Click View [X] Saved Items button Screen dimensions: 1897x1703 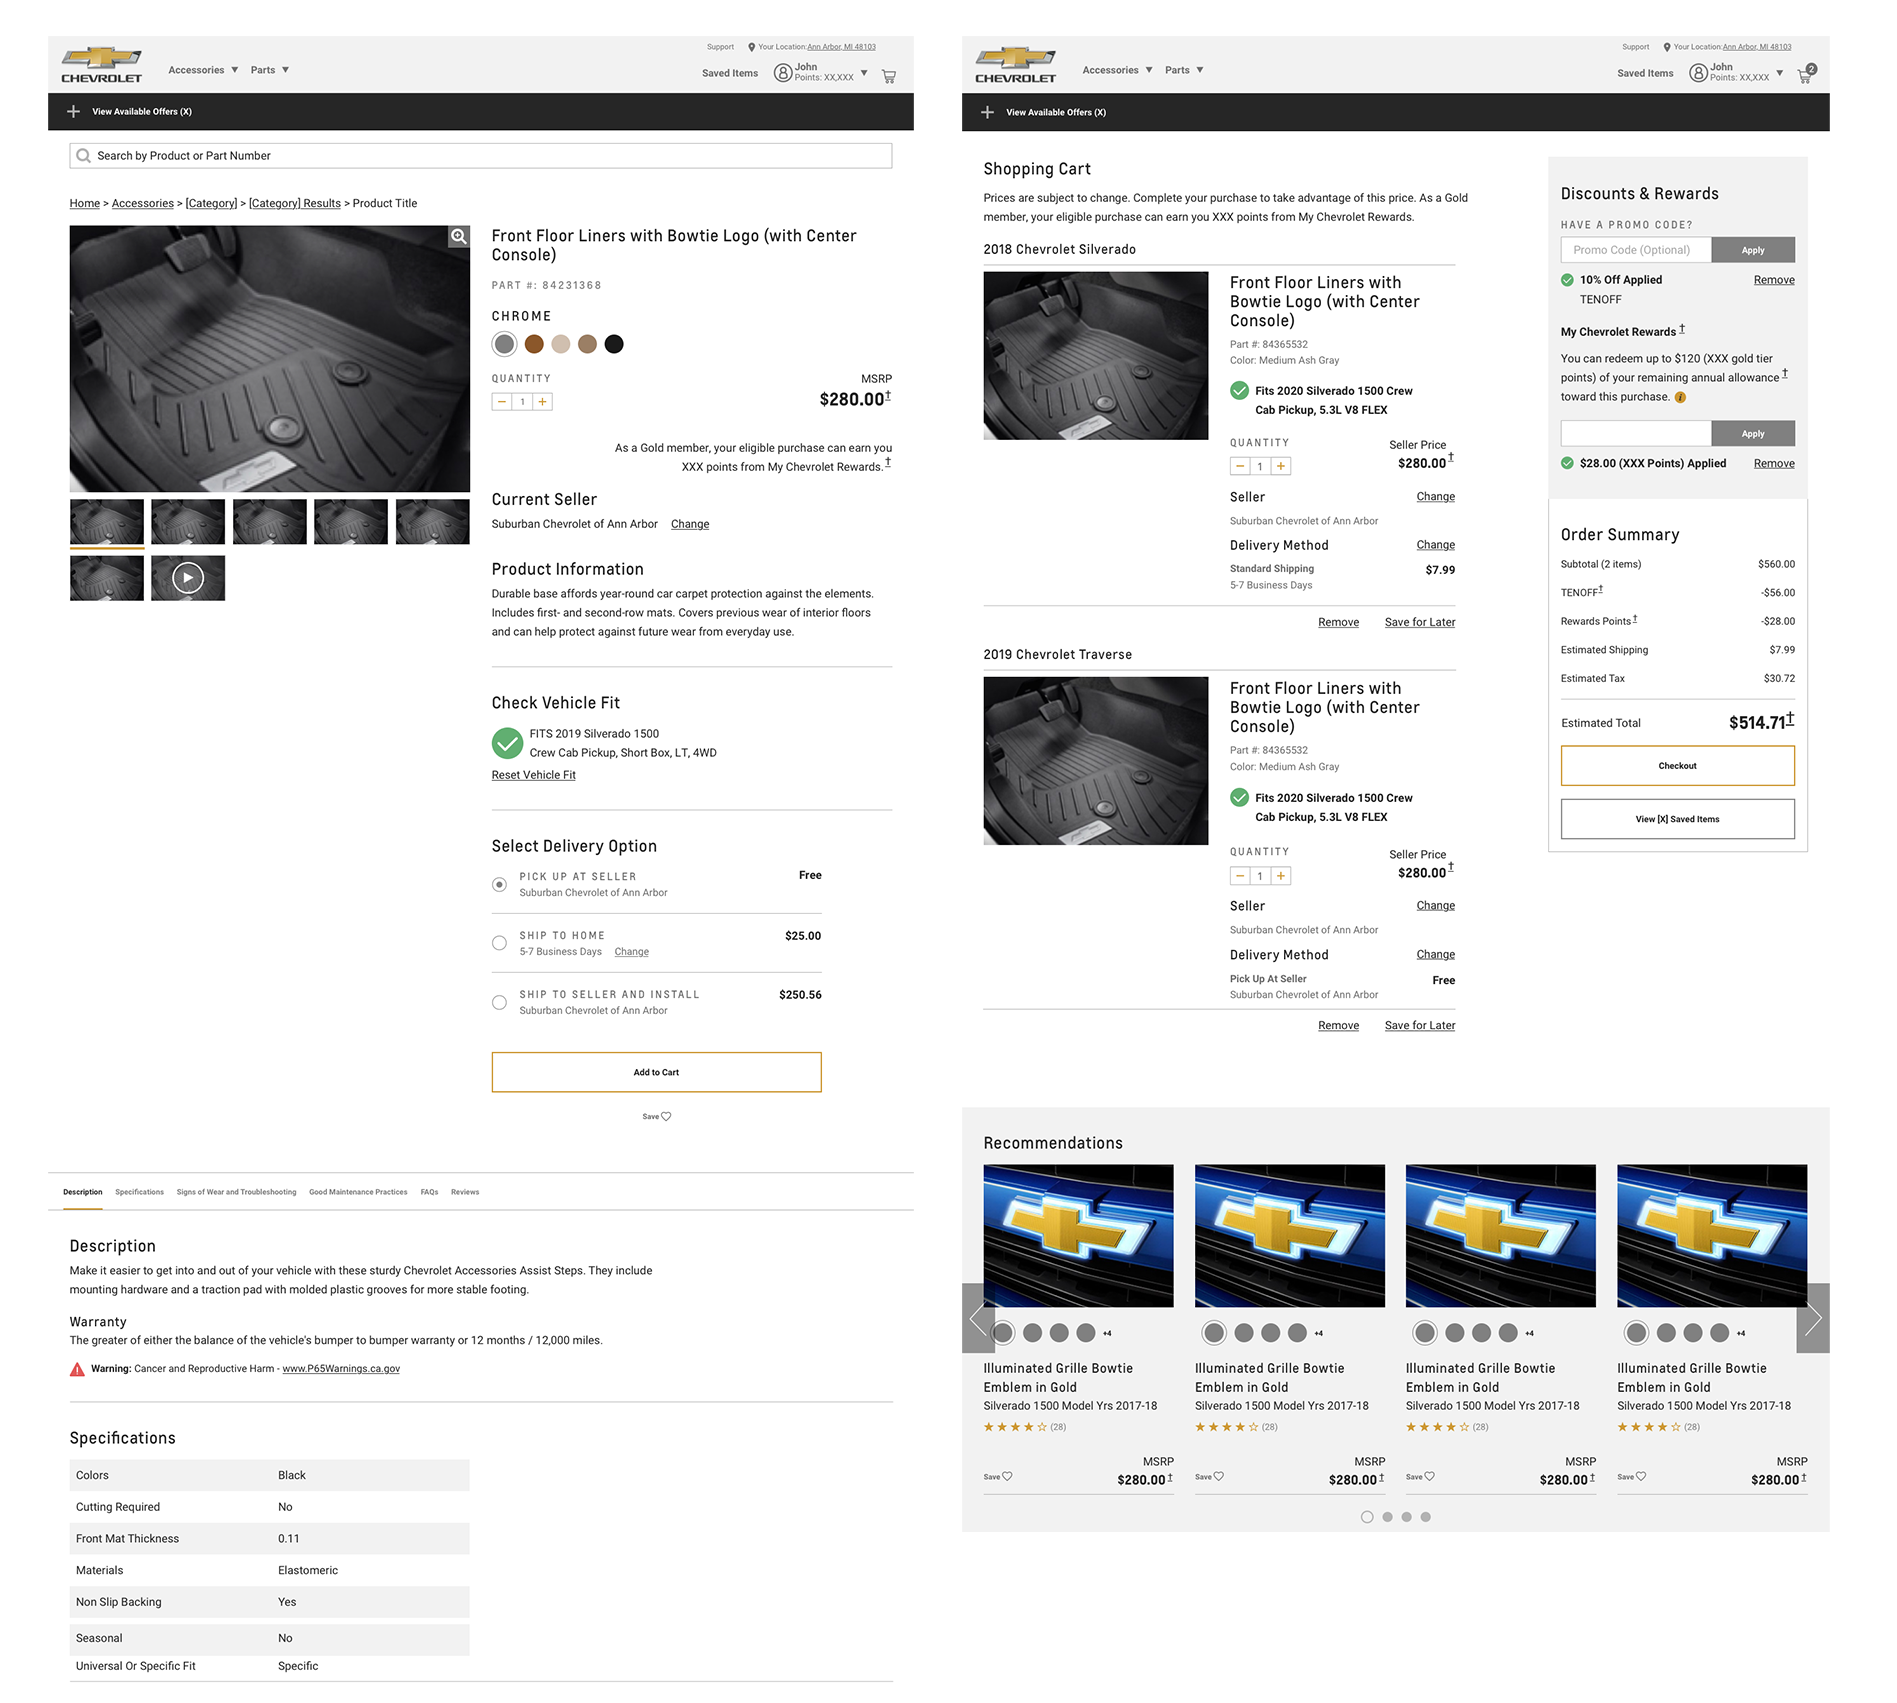click(1677, 819)
